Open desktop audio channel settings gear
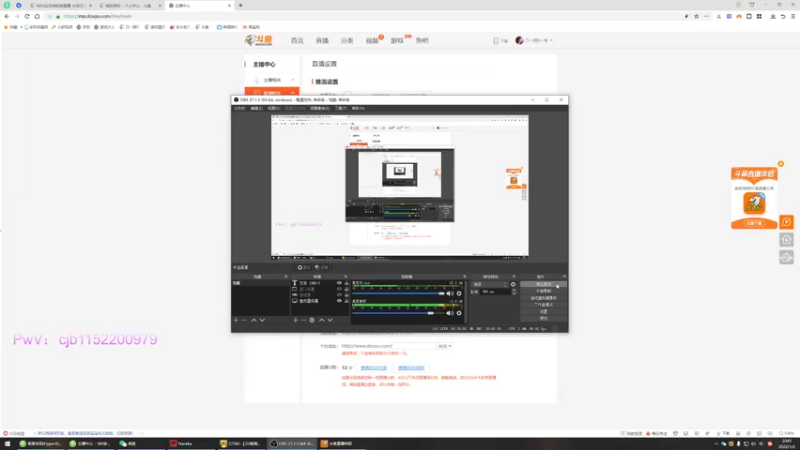Screen dimensions: 800x450 (459, 313)
